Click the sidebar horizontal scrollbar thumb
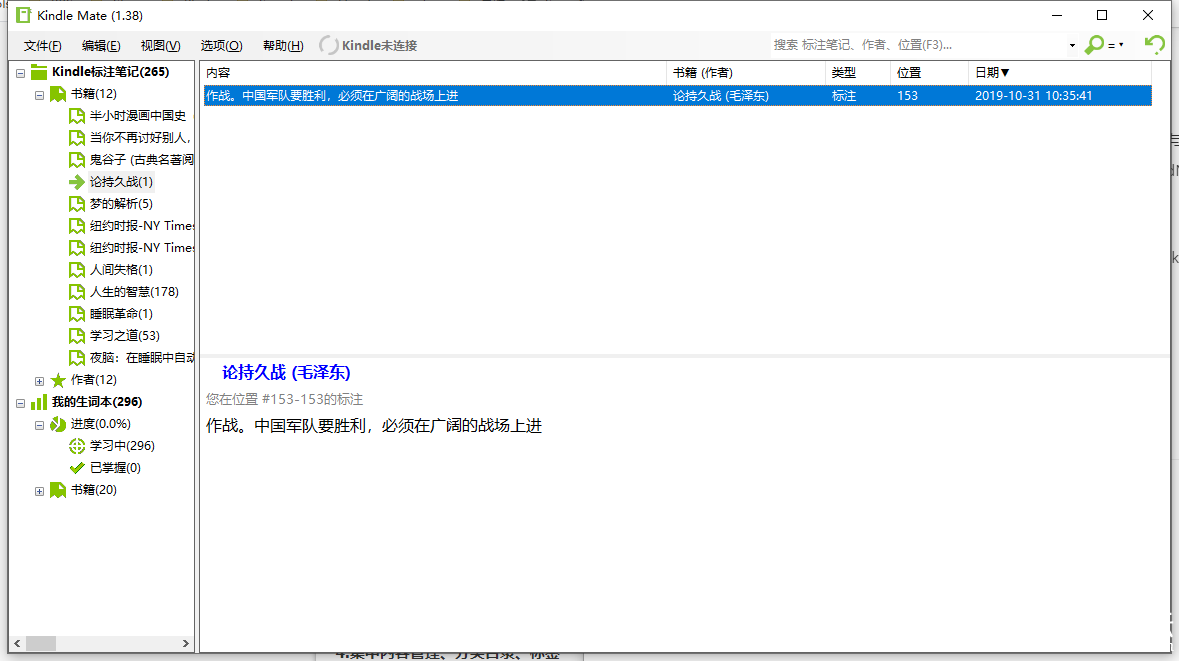 click(x=41, y=644)
